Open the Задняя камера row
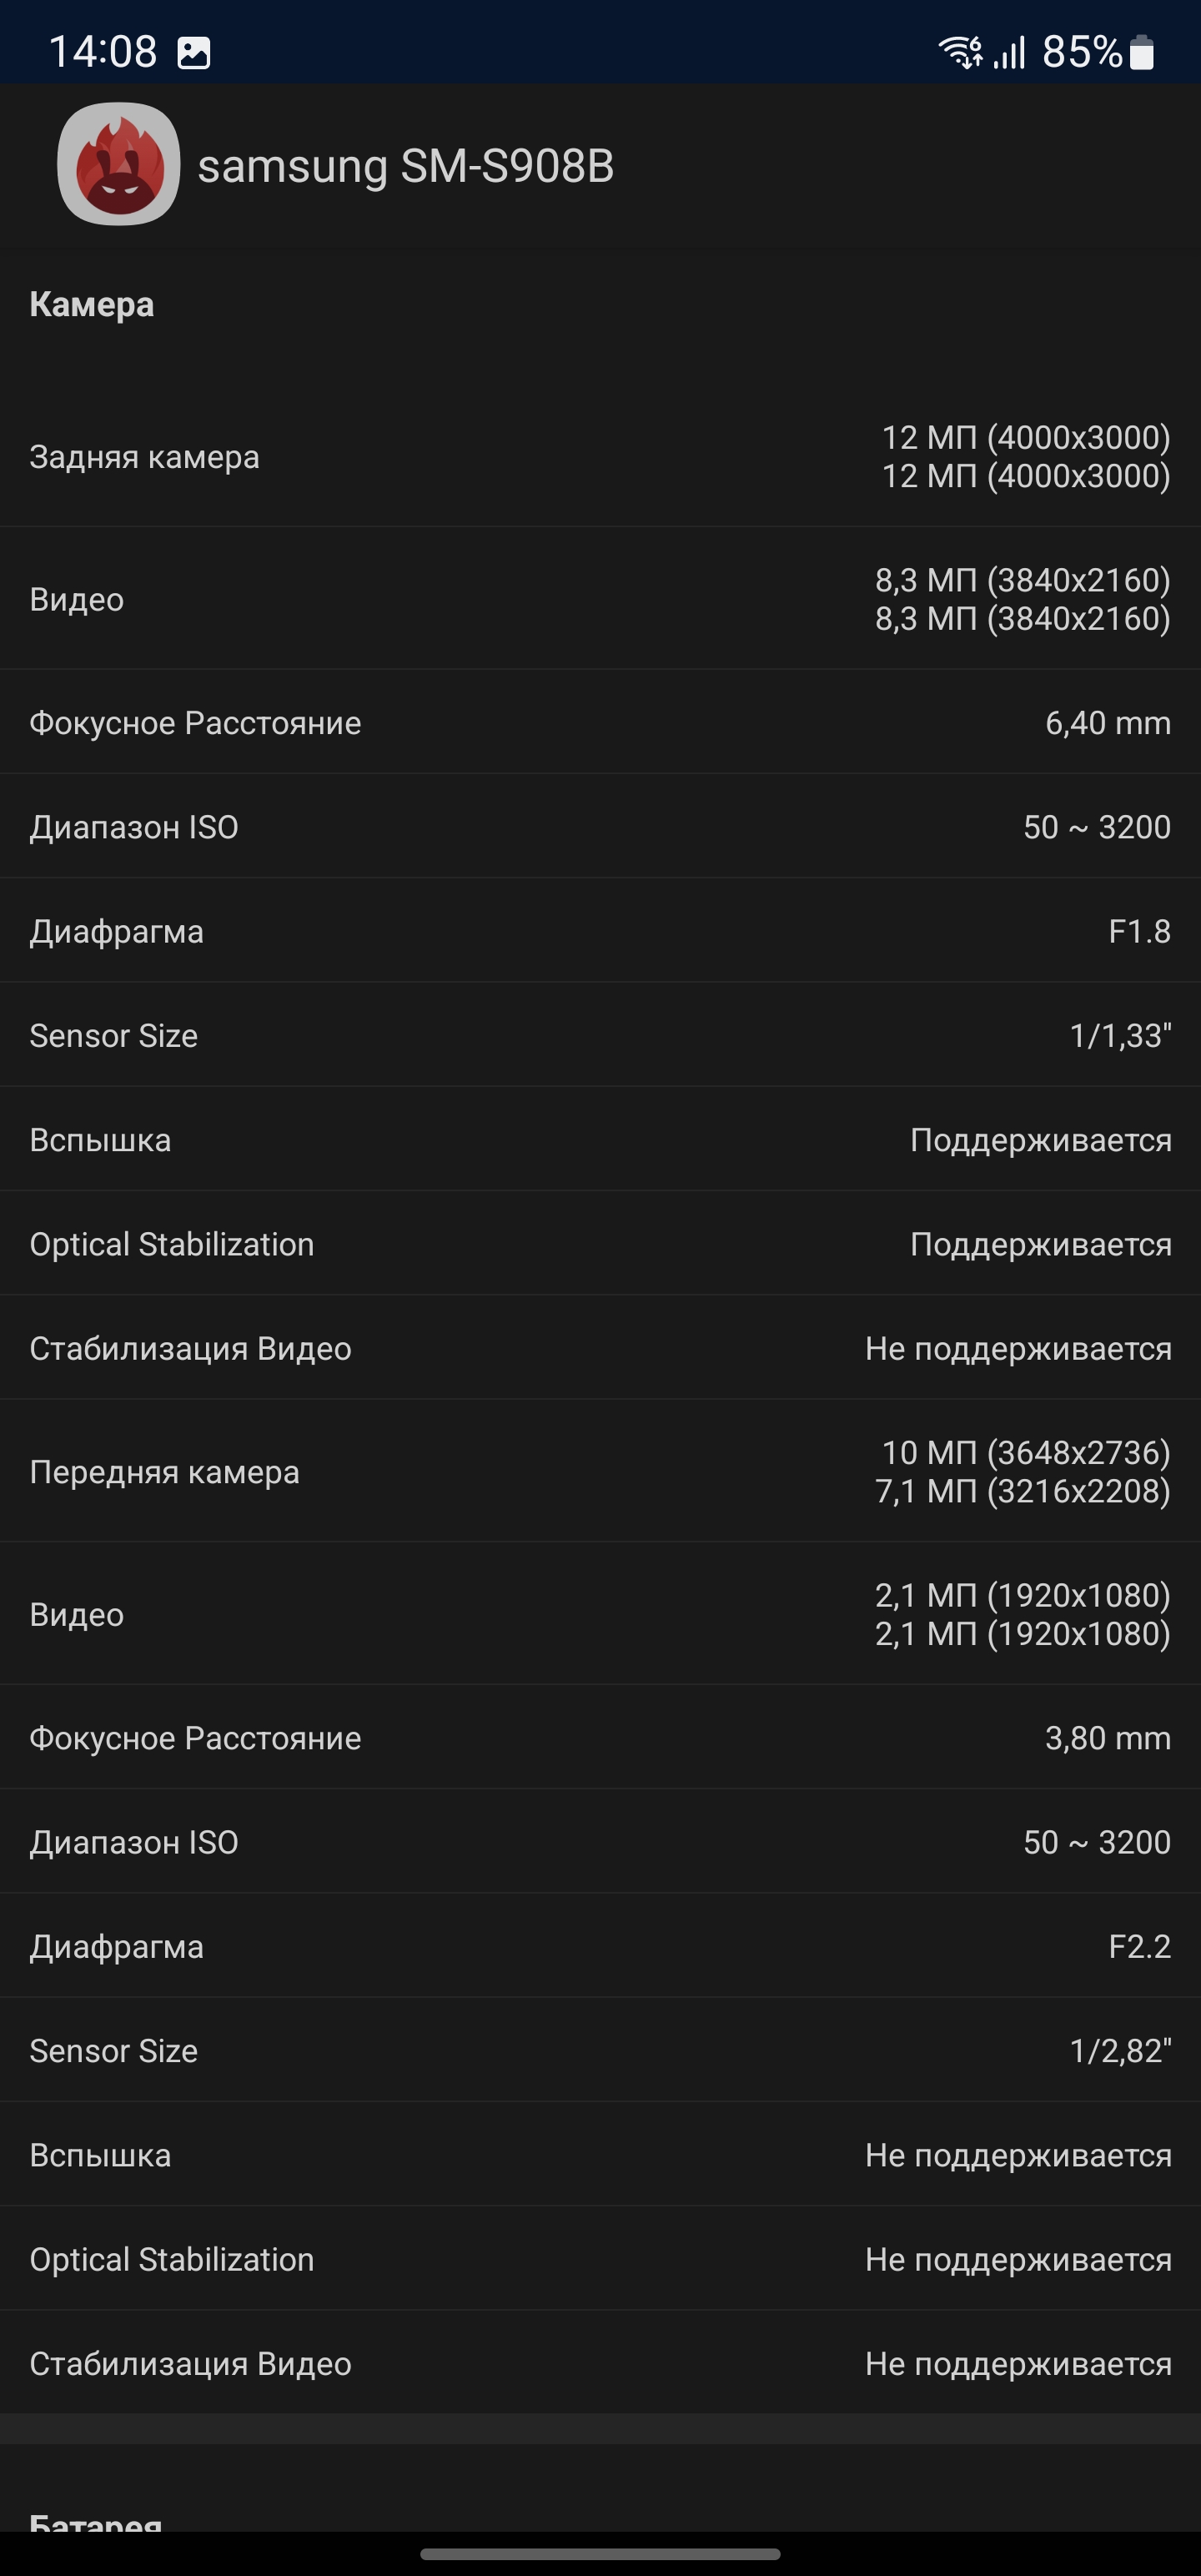1201x2576 pixels. 600,457
